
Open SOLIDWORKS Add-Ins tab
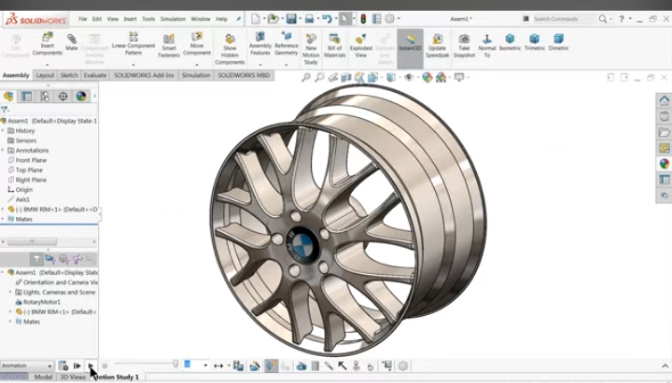click(x=144, y=75)
